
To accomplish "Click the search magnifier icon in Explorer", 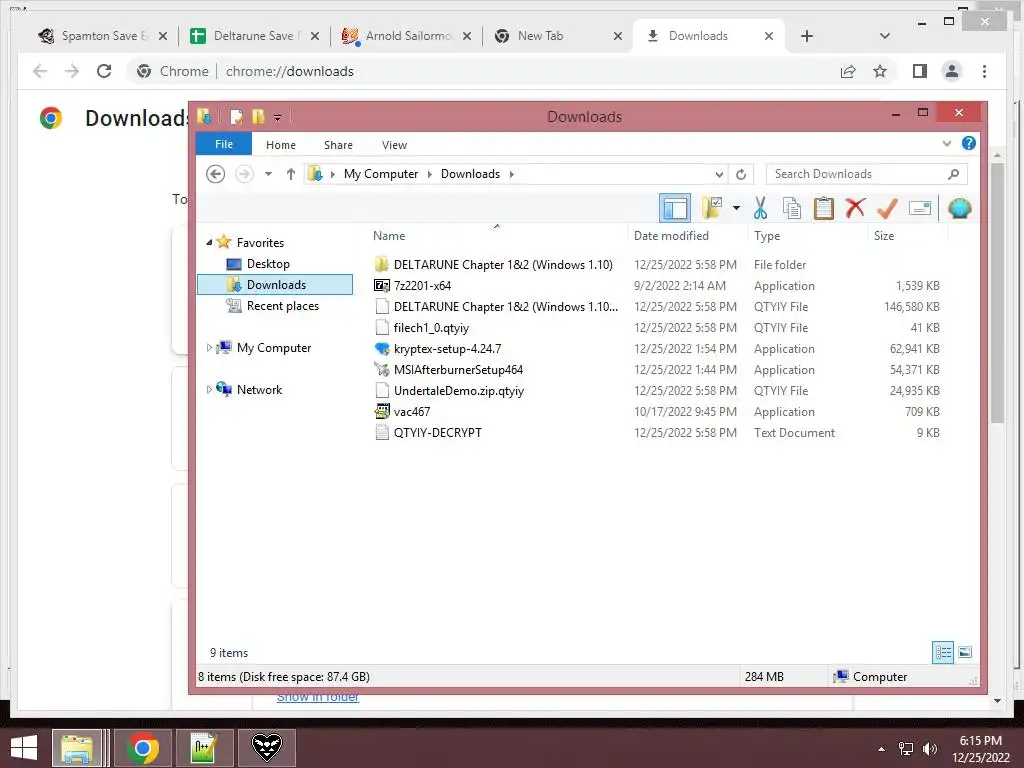I will [953, 174].
